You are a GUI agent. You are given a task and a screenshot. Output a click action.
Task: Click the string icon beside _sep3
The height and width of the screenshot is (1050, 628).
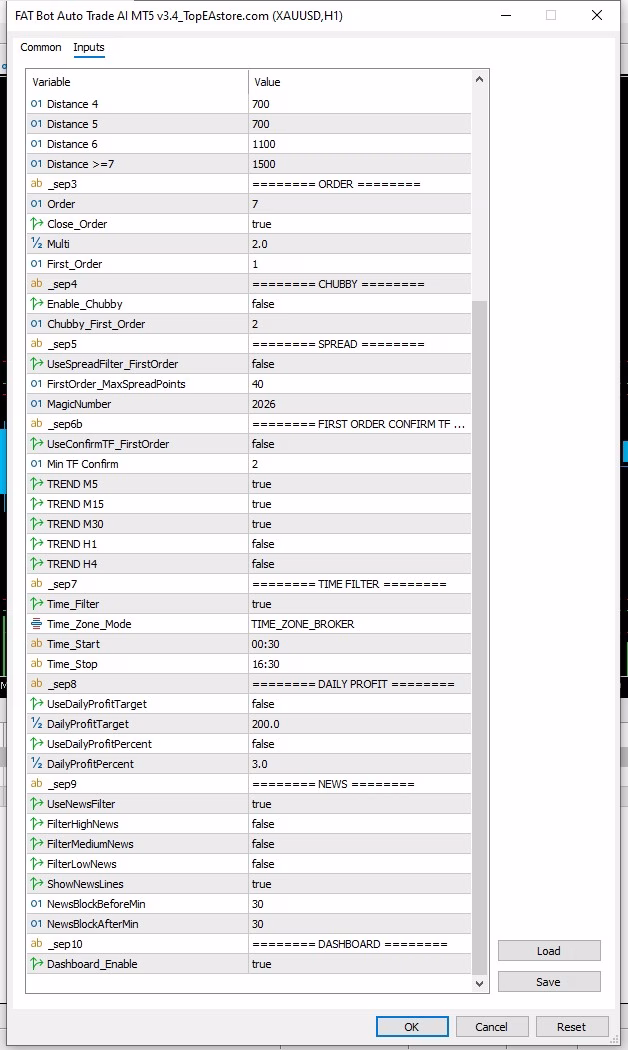click(36, 183)
